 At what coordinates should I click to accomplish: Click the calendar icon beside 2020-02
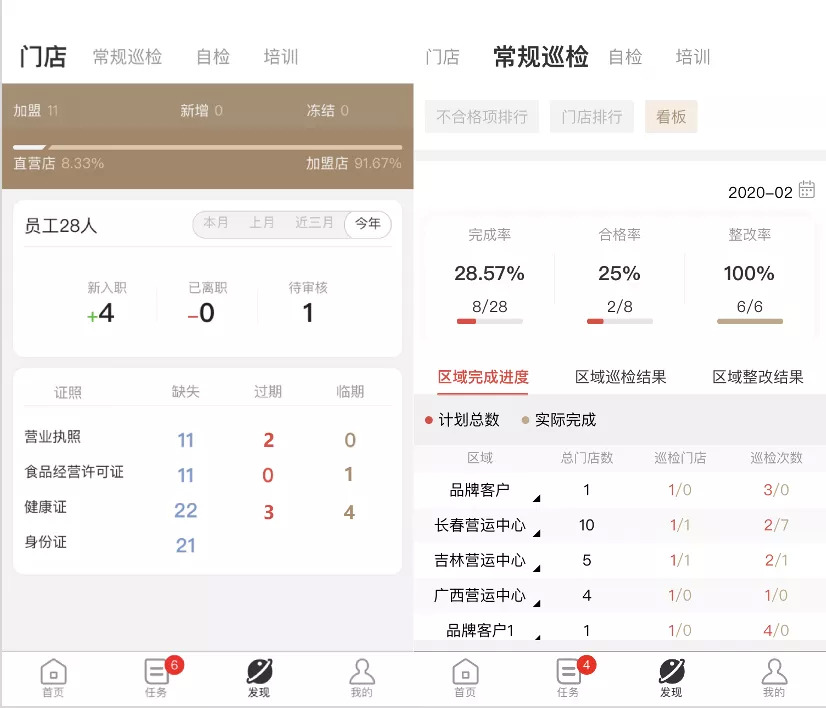click(x=807, y=190)
